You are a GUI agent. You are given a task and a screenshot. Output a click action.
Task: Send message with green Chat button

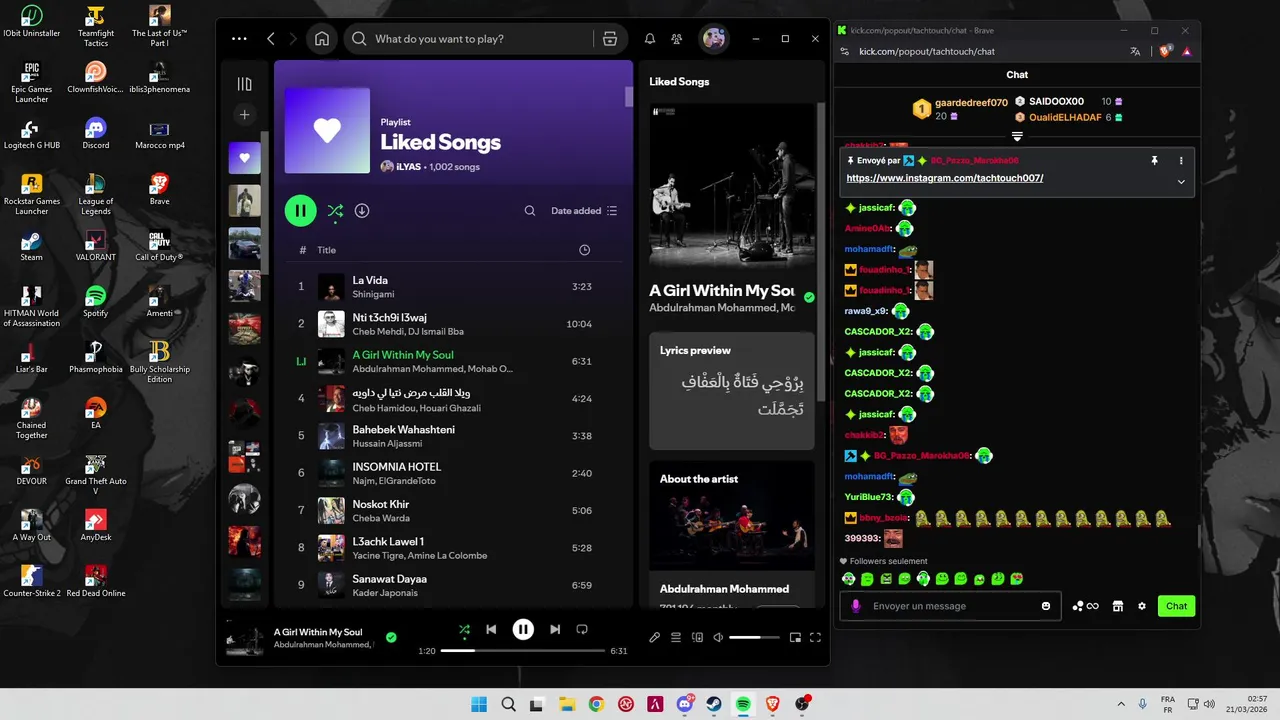1177,606
